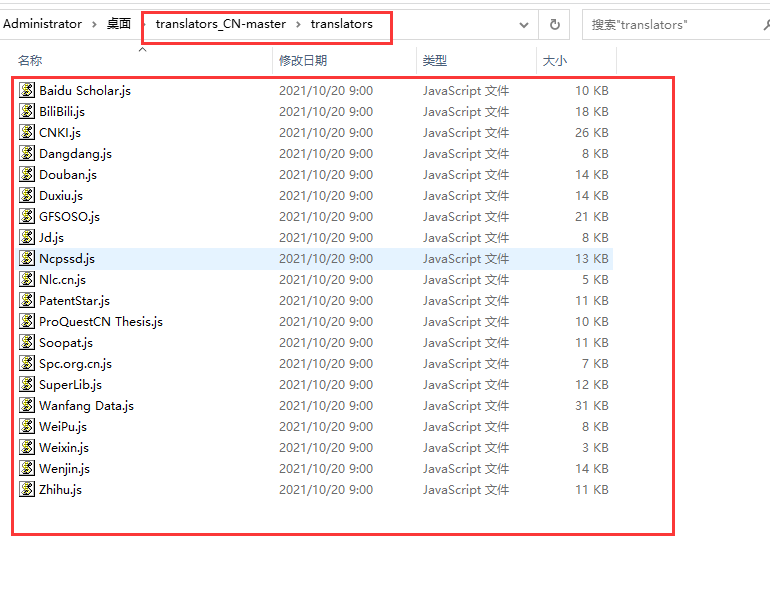
Task: Select the file name GFSOSO.js
Action: [69, 217]
